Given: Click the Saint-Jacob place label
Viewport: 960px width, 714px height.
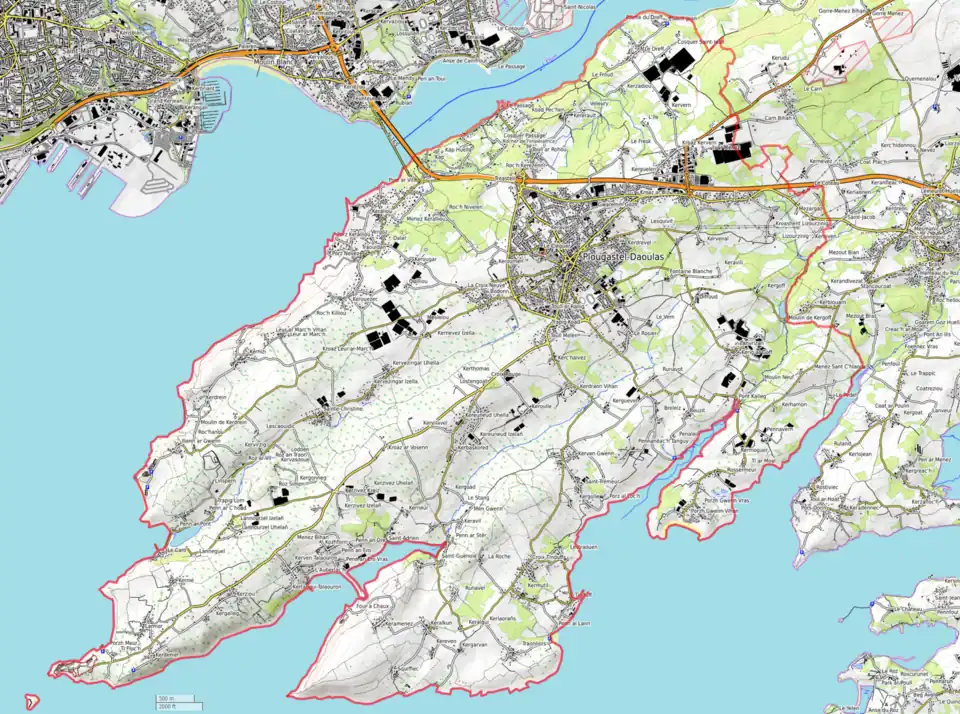Looking at the screenshot, I should (860, 219).
